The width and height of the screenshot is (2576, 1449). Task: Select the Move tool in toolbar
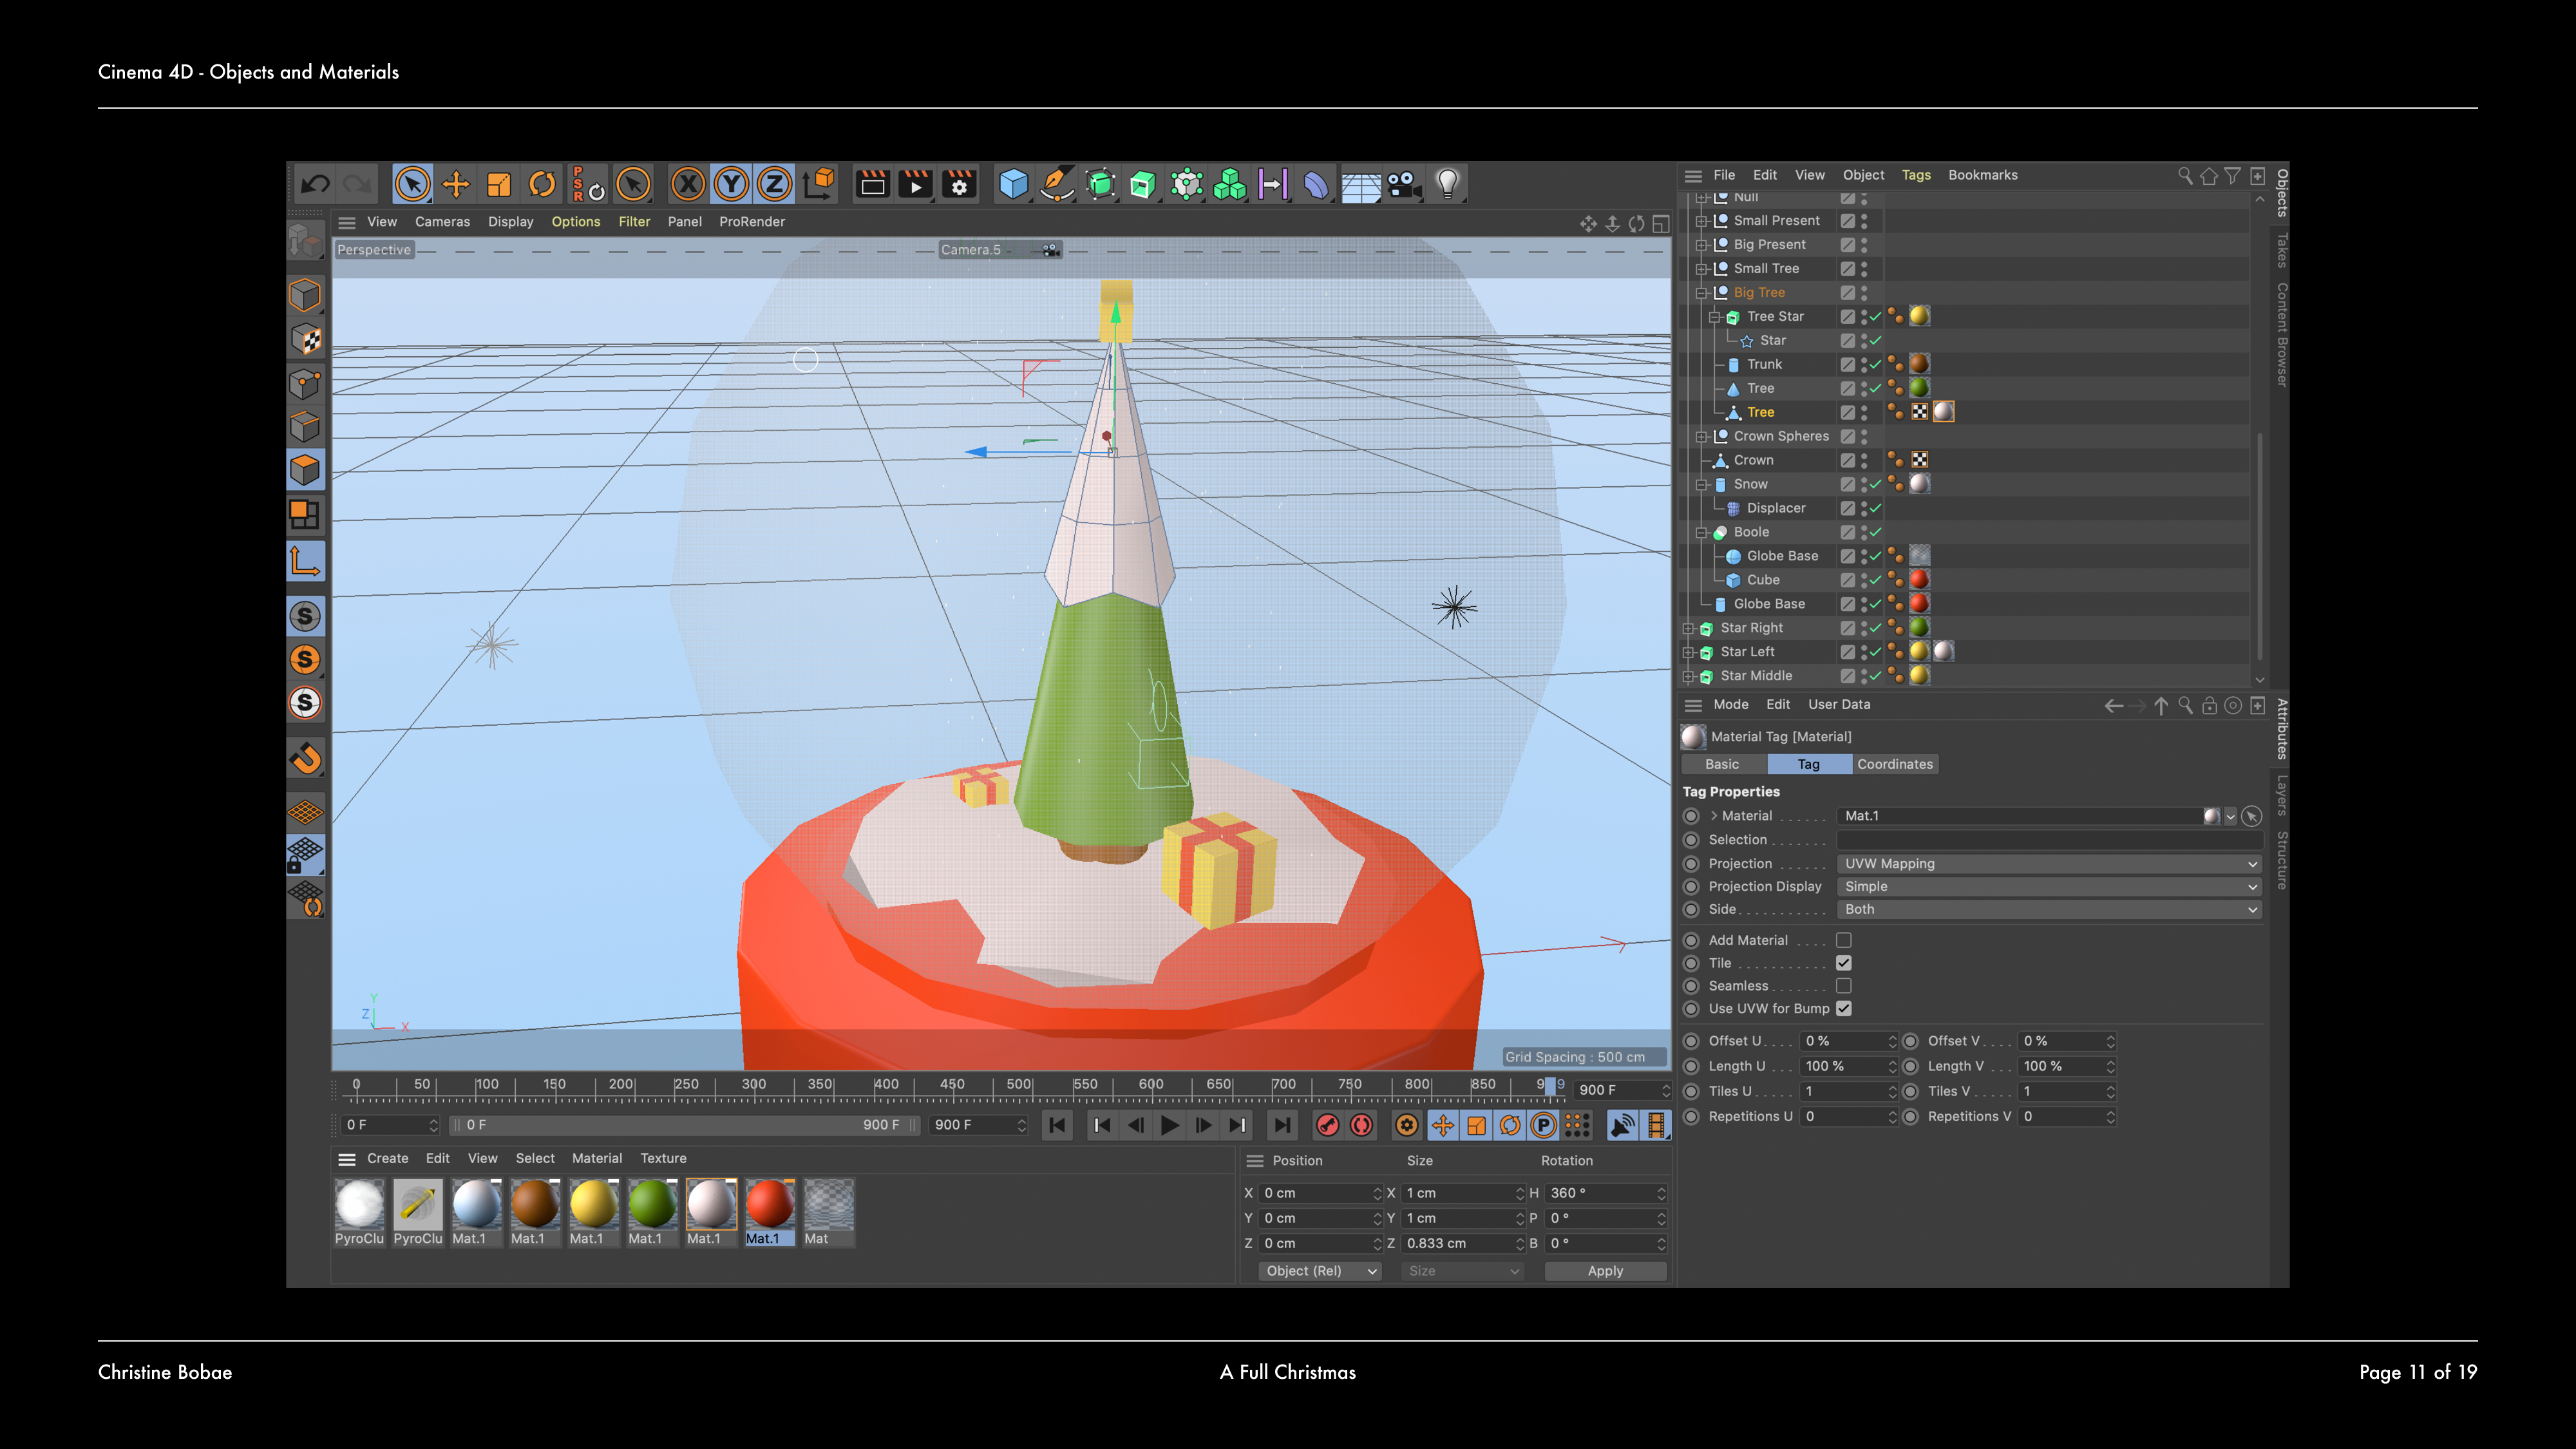(x=456, y=184)
